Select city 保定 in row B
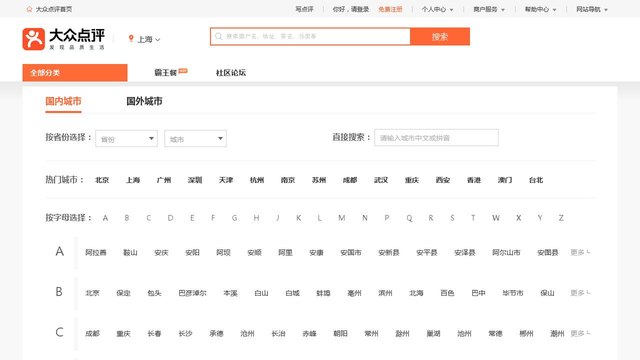This screenshot has height=360, width=640. coord(123,293)
